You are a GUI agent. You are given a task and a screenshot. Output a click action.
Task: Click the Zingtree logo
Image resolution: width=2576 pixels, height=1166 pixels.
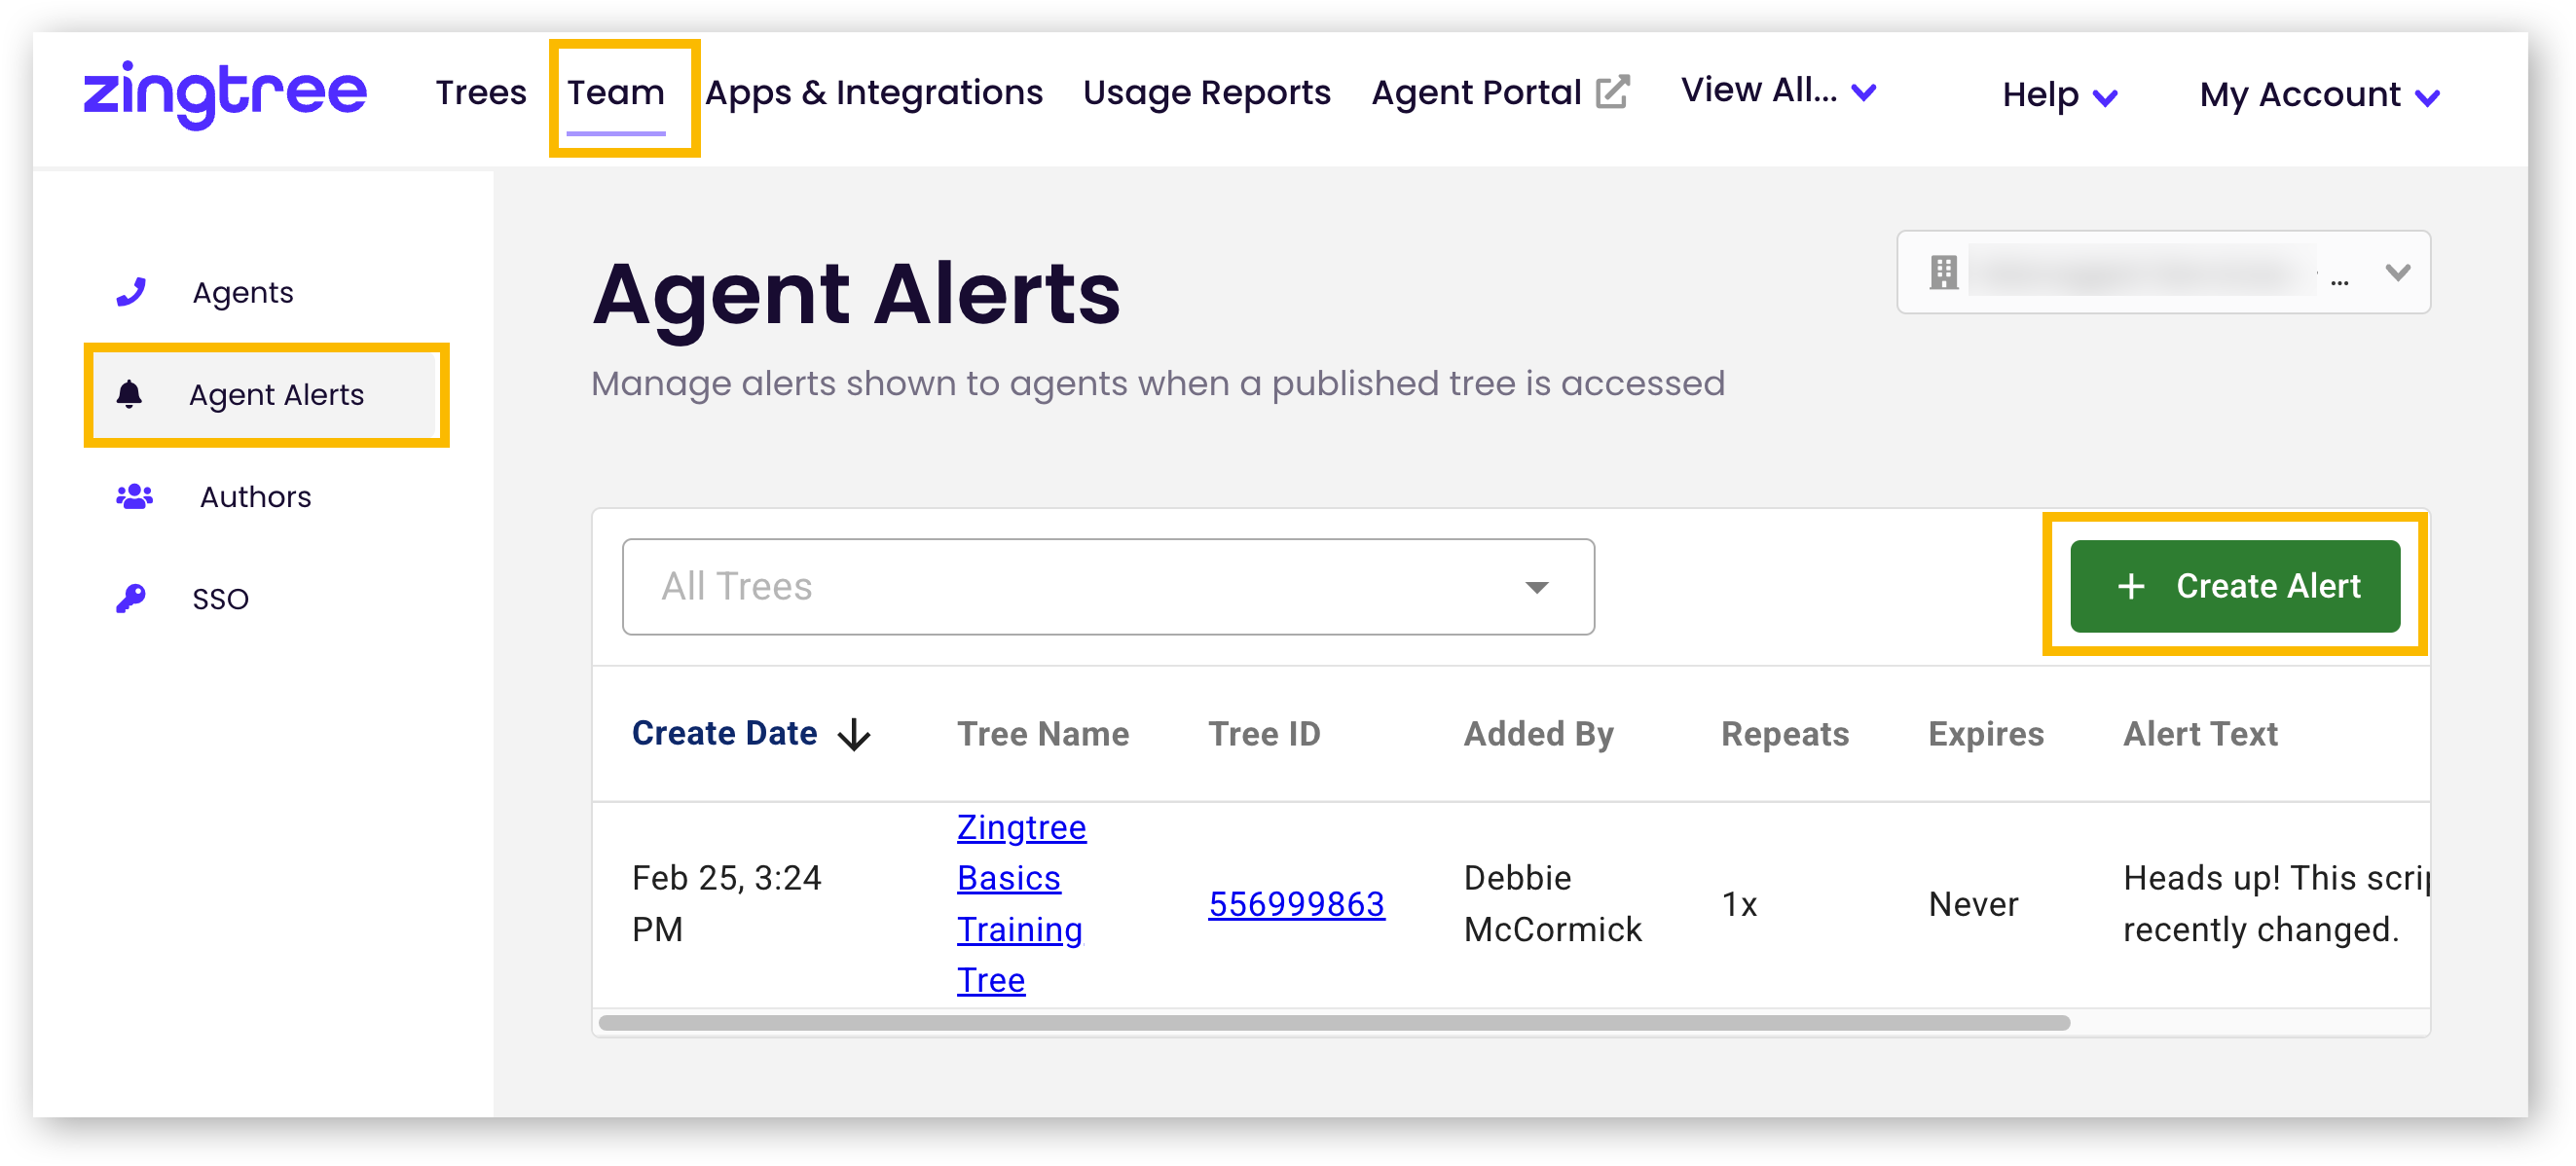224,93
